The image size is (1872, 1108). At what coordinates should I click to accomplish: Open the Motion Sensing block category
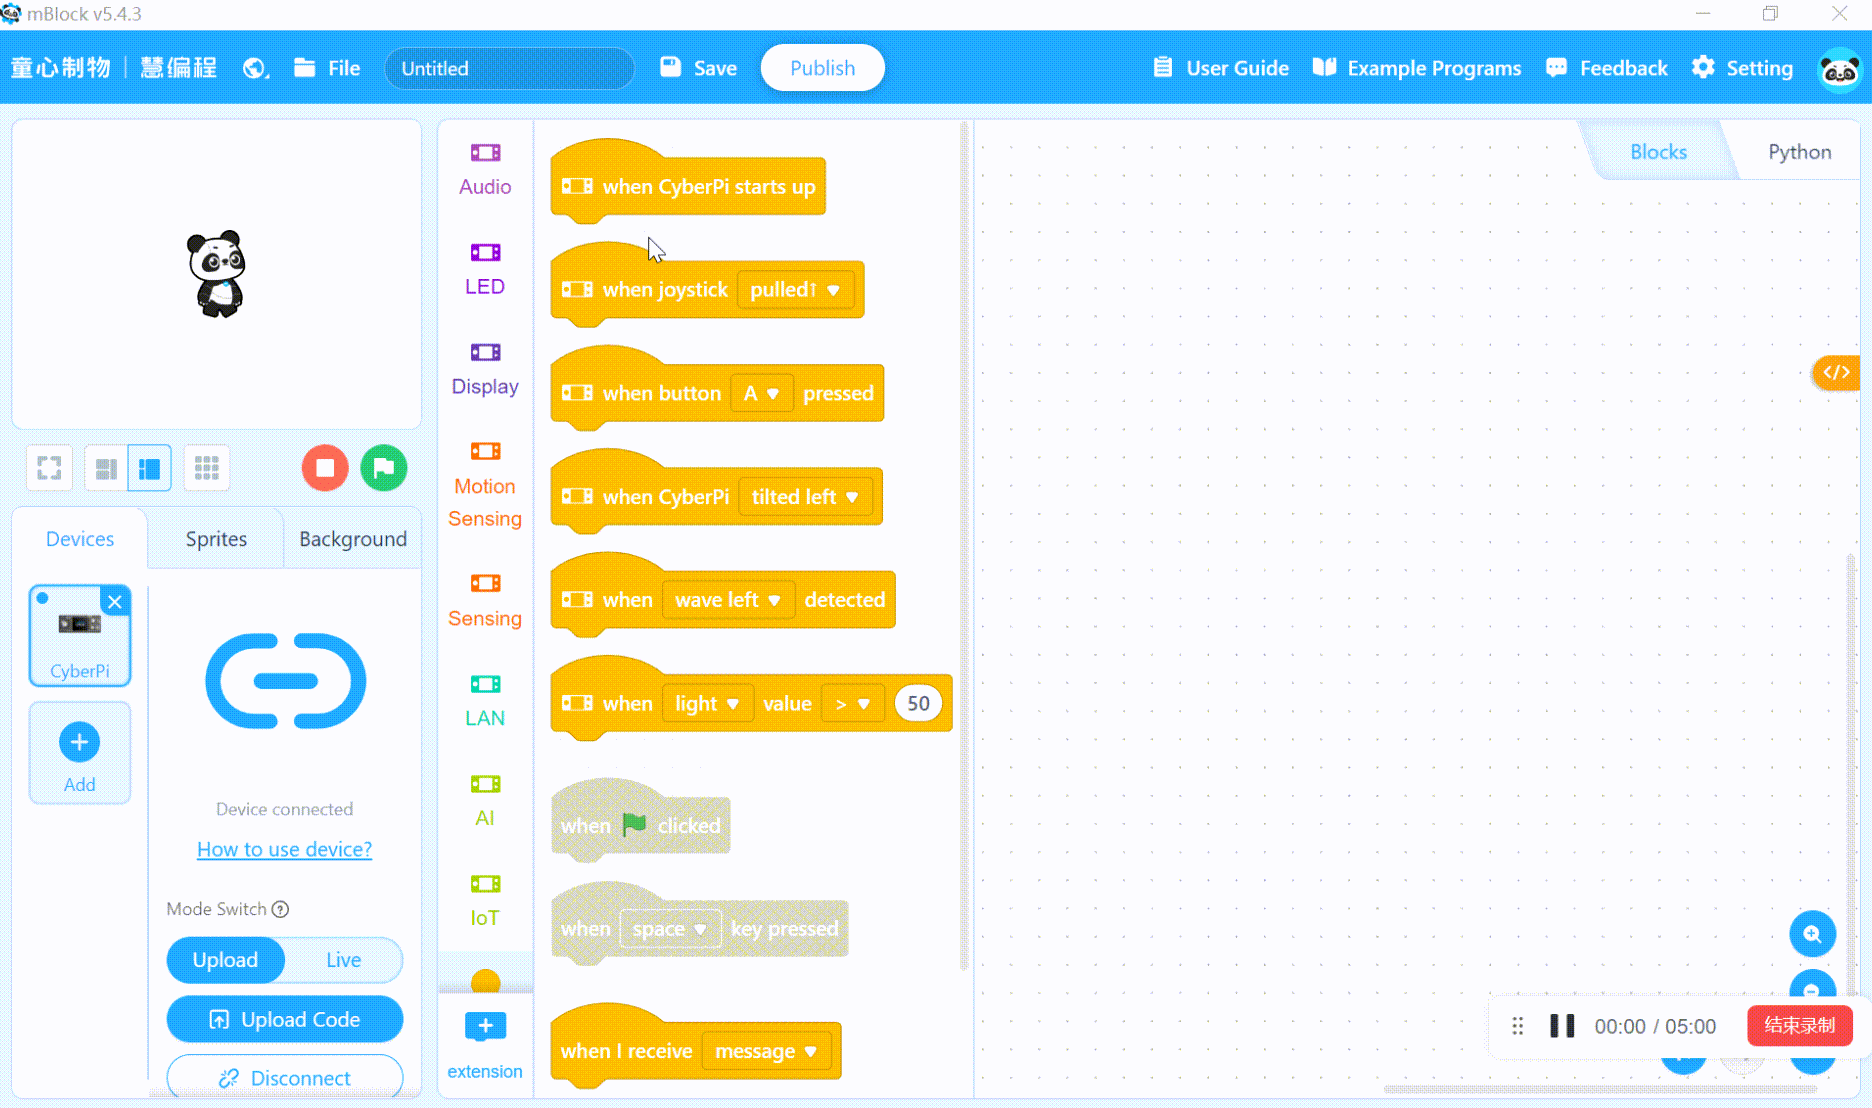coord(485,485)
